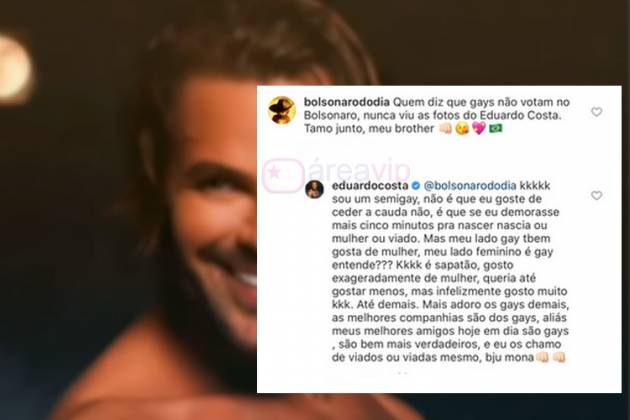Like eduardocosta's reply using its heart icon
630x420 pixels.
click(x=596, y=196)
